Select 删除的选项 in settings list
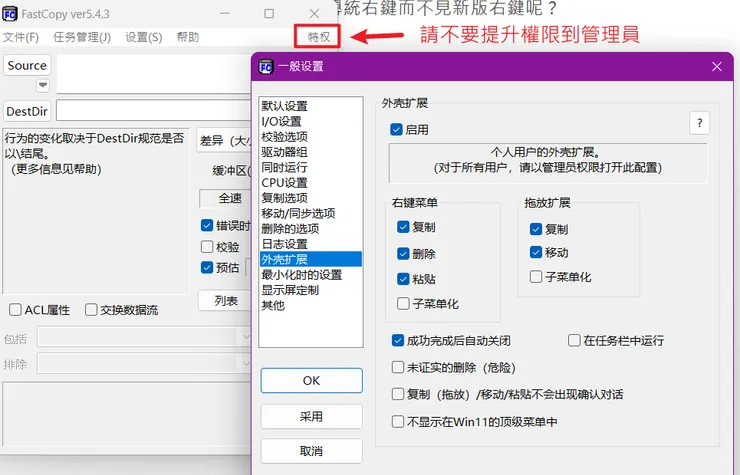 click(311, 229)
